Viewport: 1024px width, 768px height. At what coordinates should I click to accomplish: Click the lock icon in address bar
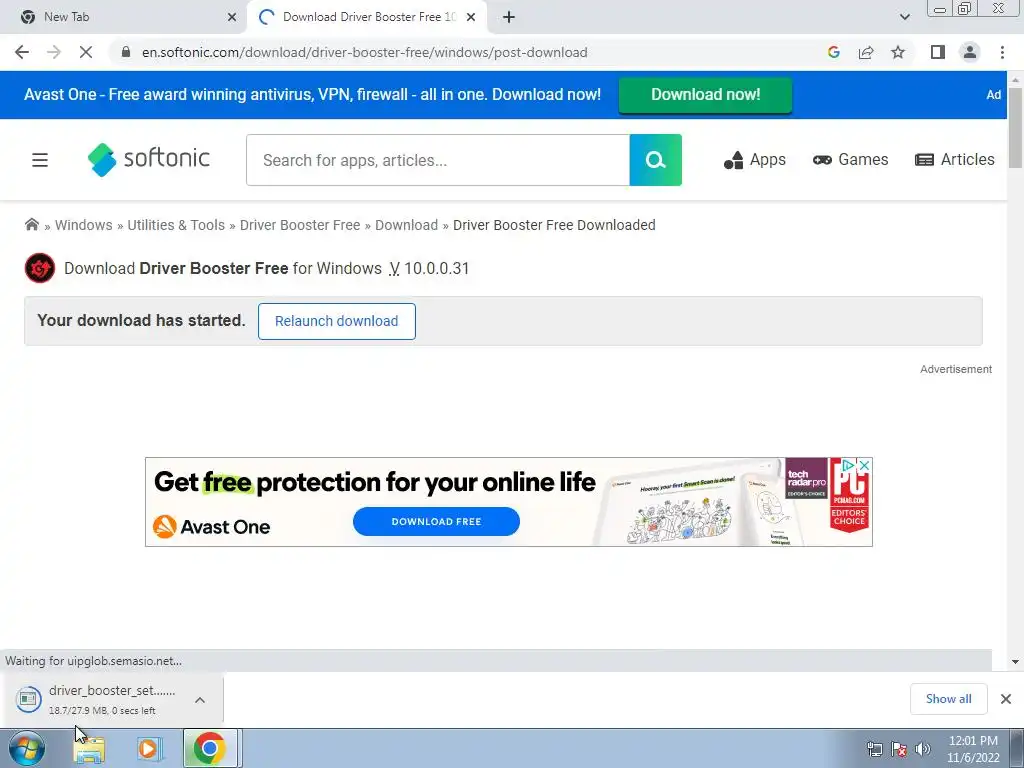tap(126, 52)
